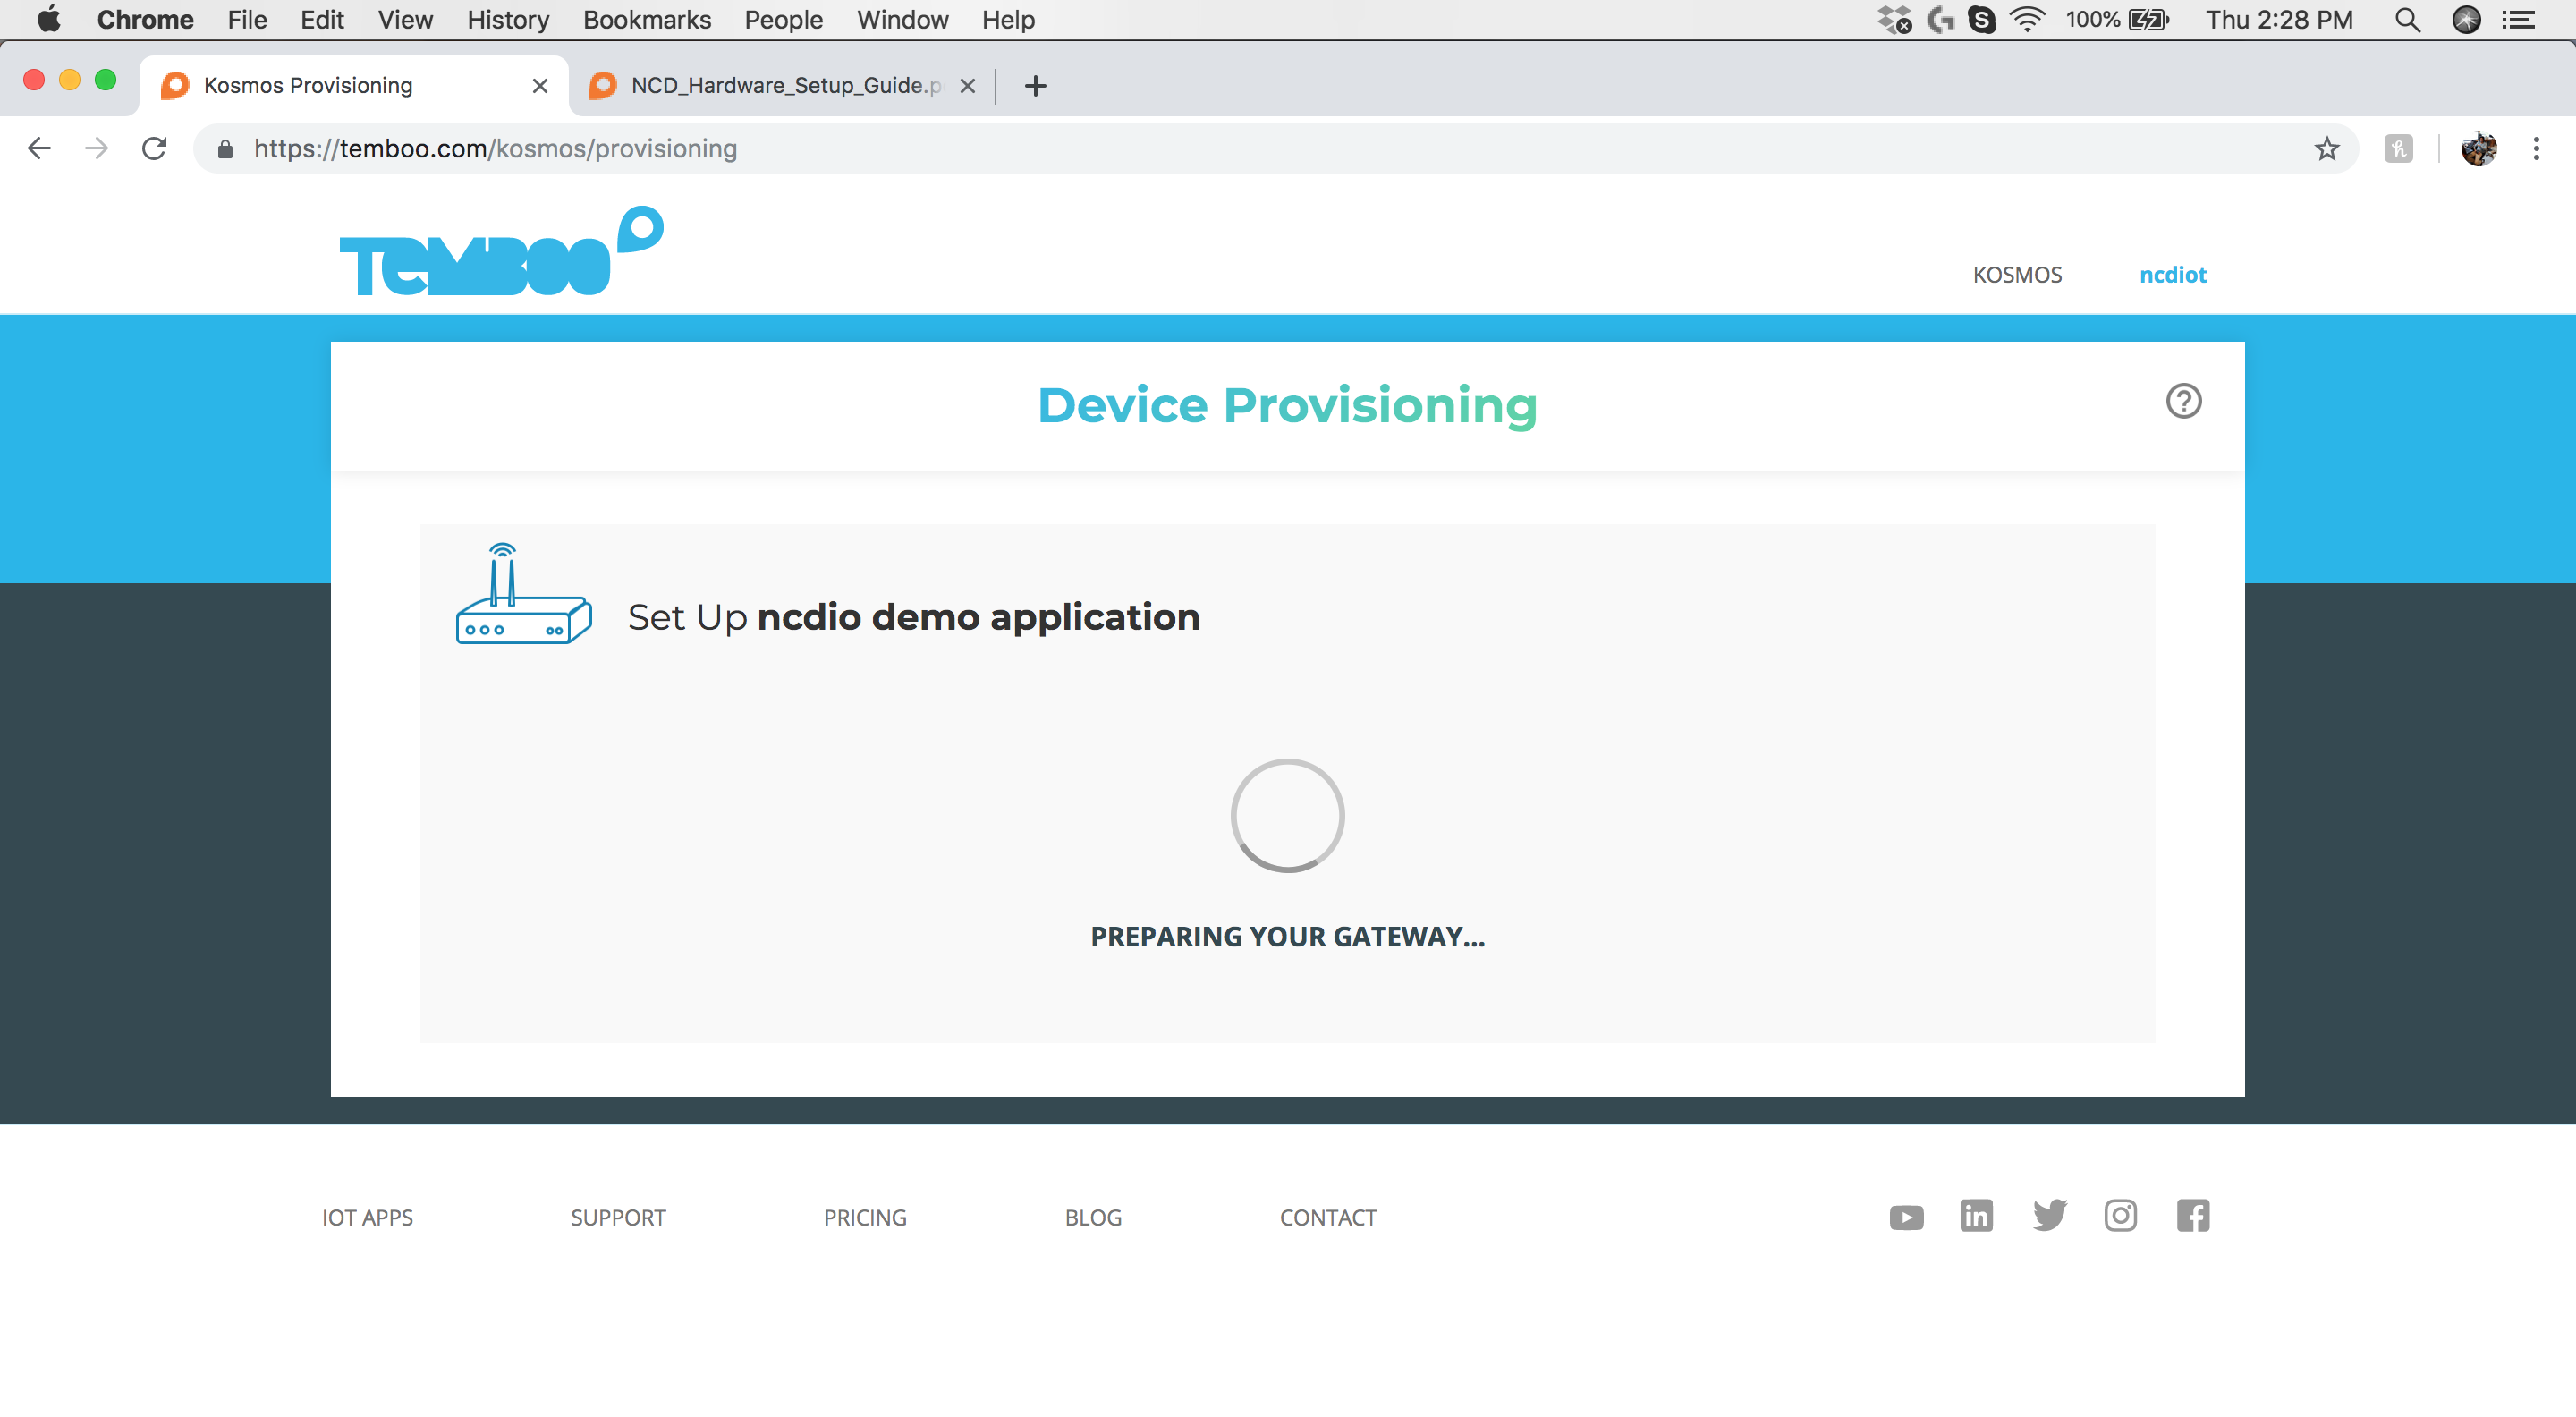Screen dimensions: 2576x1417
Task: Open PRICING footer link
Action: tap(865, 1217)
